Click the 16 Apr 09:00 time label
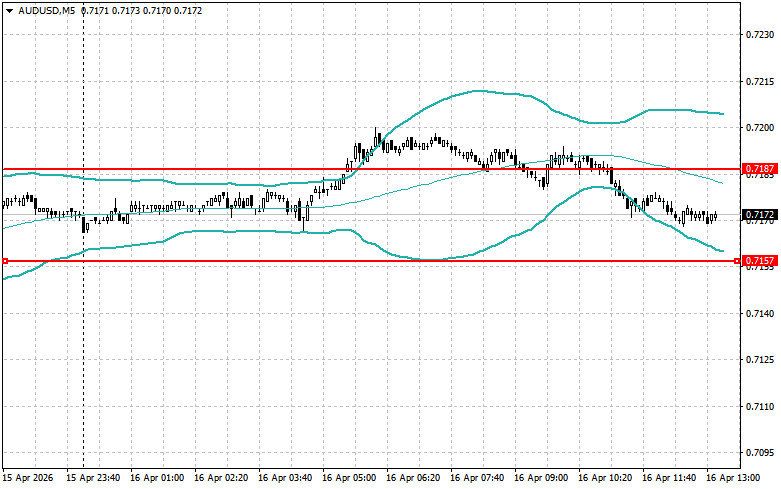This screenshot has width=781, height=489. [541, 478]
